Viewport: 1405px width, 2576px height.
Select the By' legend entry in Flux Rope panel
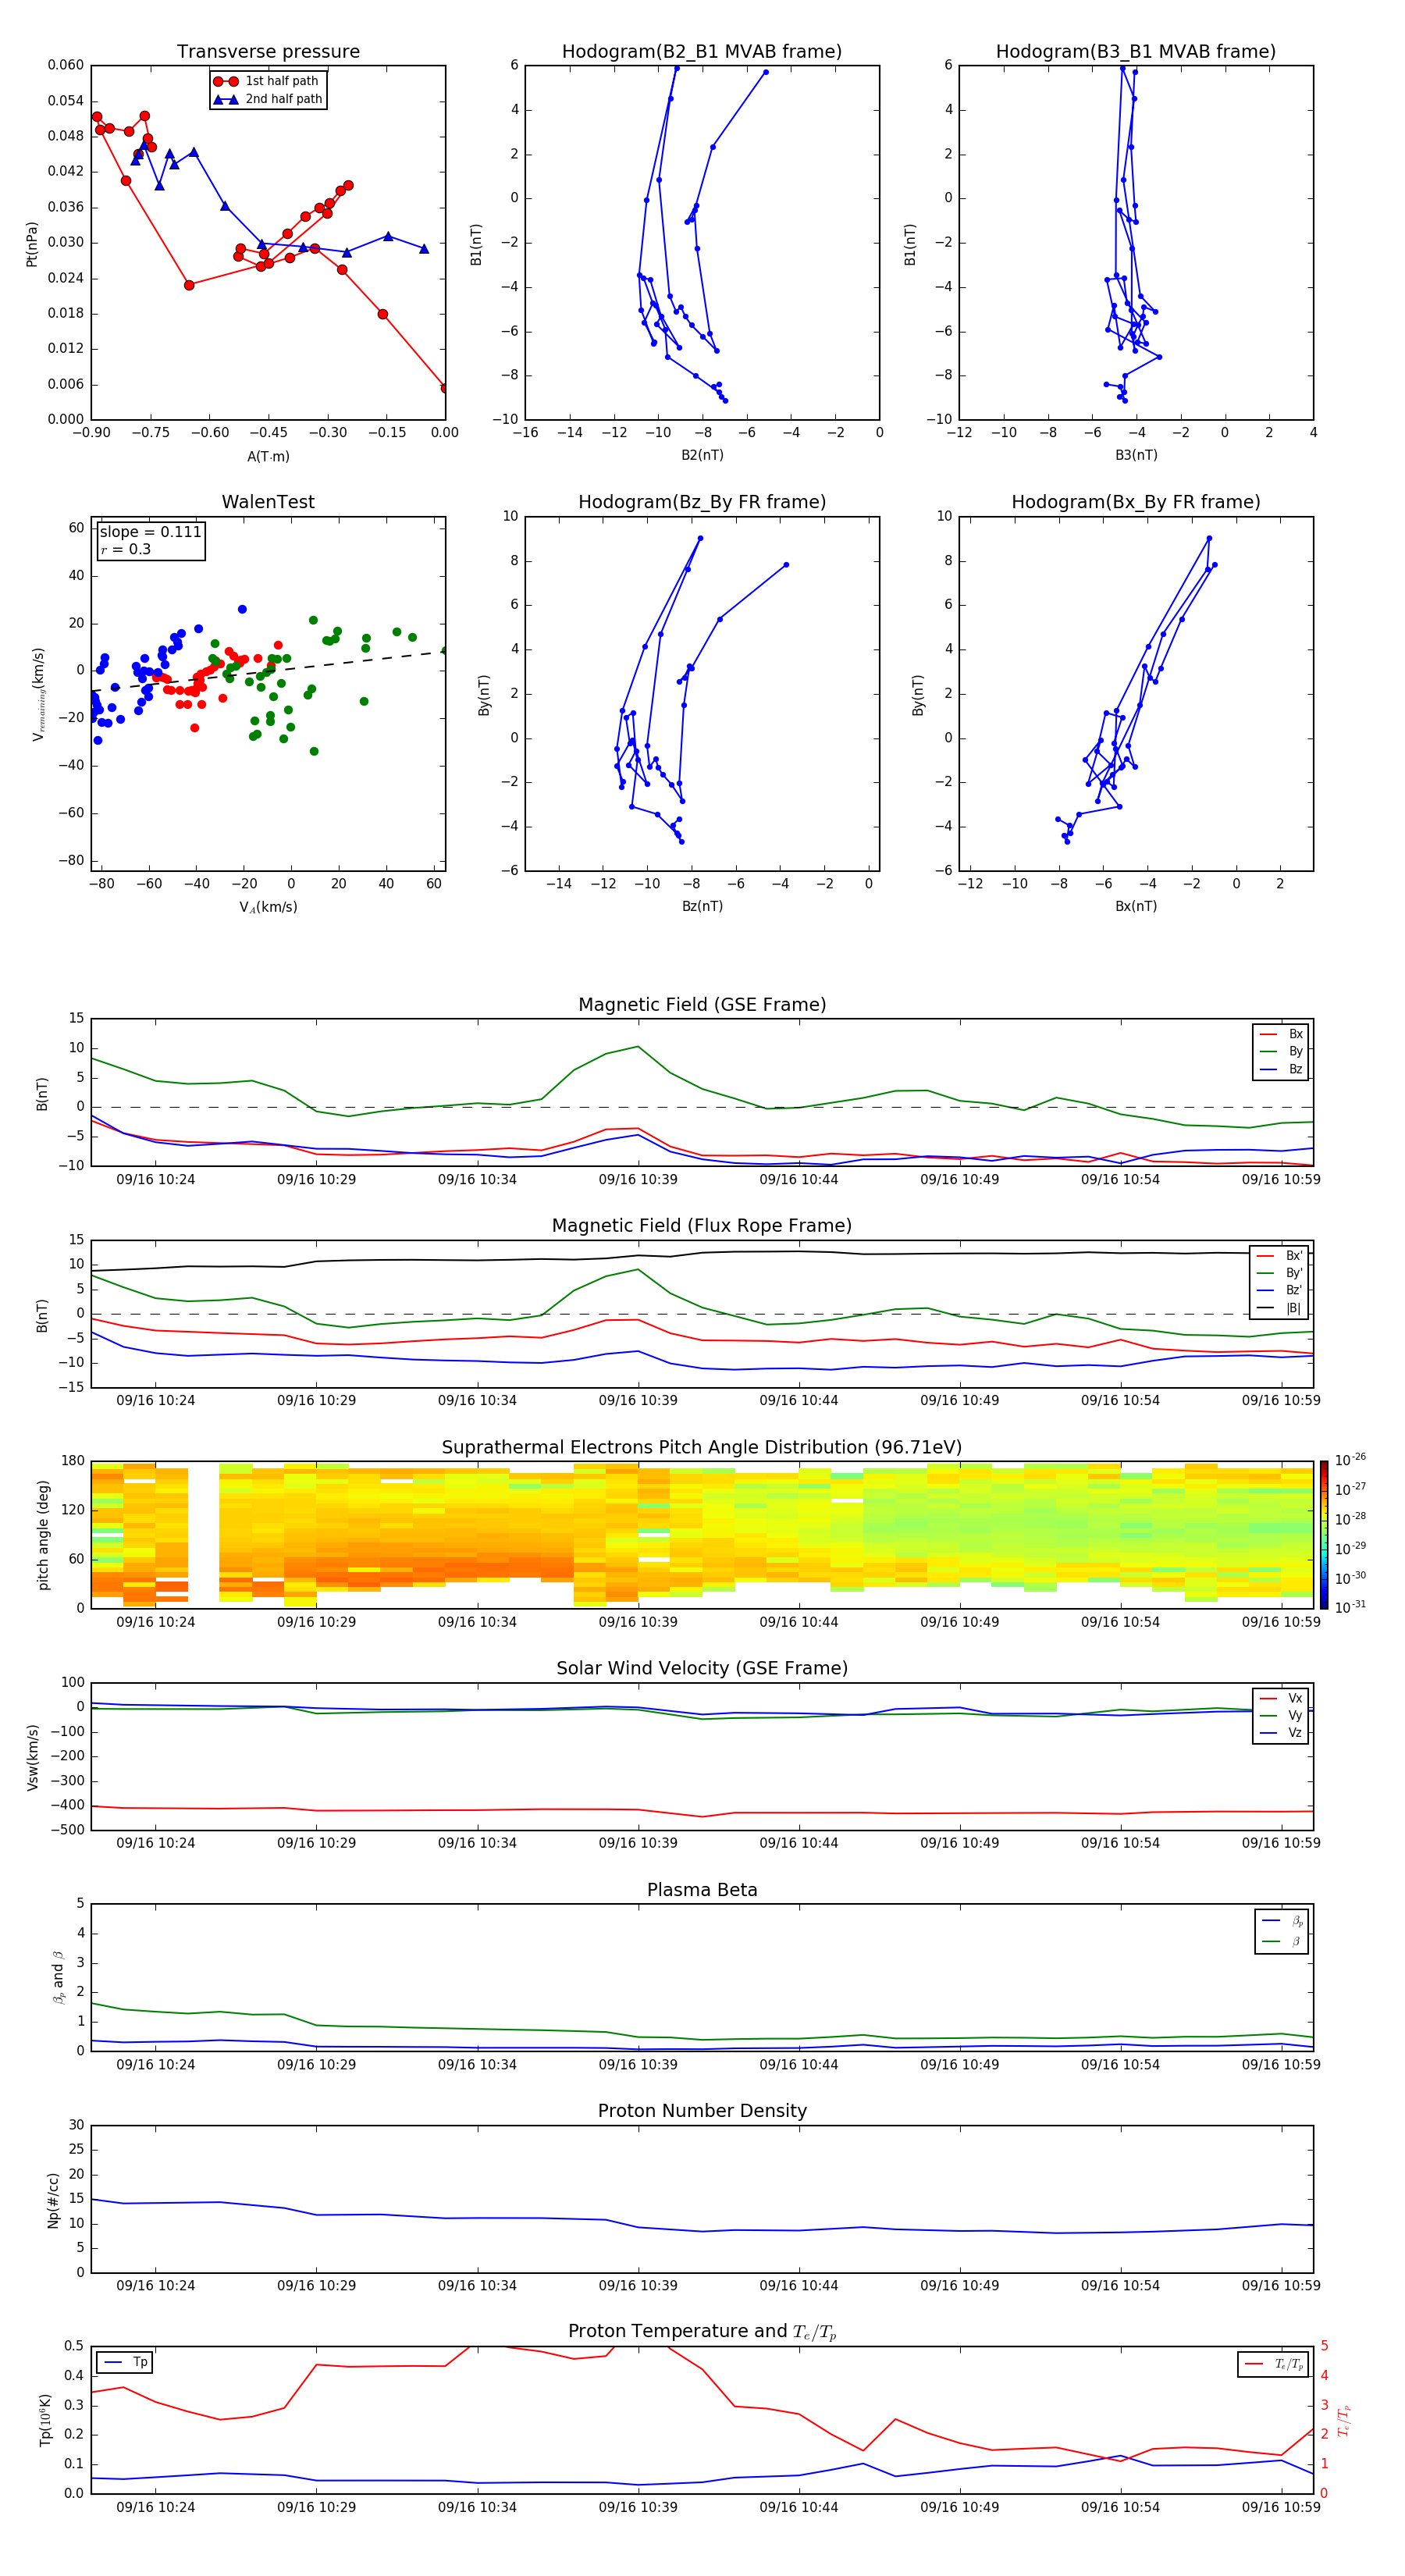click(1280, 1273)
